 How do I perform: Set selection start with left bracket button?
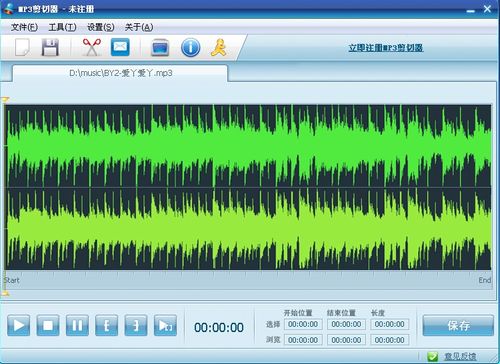click(107, 325)
